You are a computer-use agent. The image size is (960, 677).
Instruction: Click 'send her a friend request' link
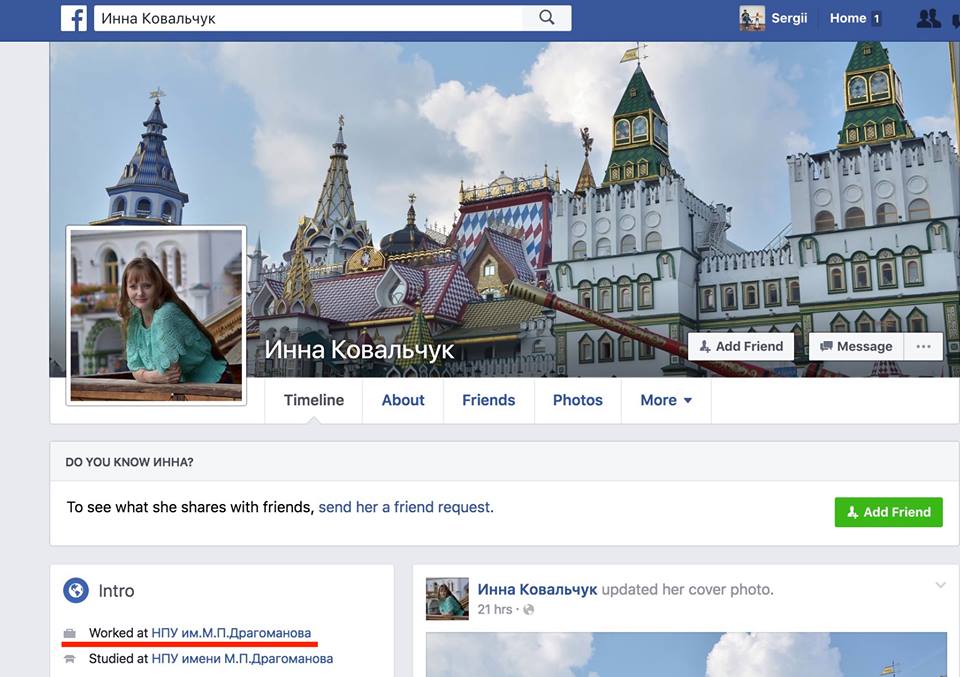tap(406, 507)
